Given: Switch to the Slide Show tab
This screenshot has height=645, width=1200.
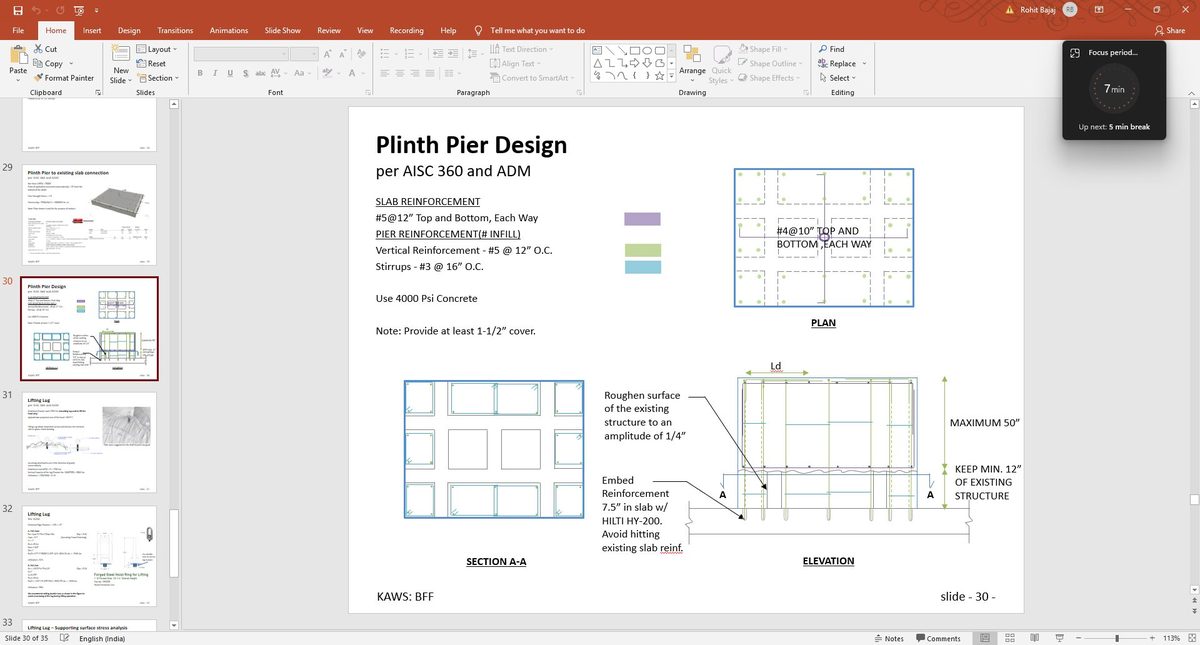Looking at the screenshot, I should 282,31.
